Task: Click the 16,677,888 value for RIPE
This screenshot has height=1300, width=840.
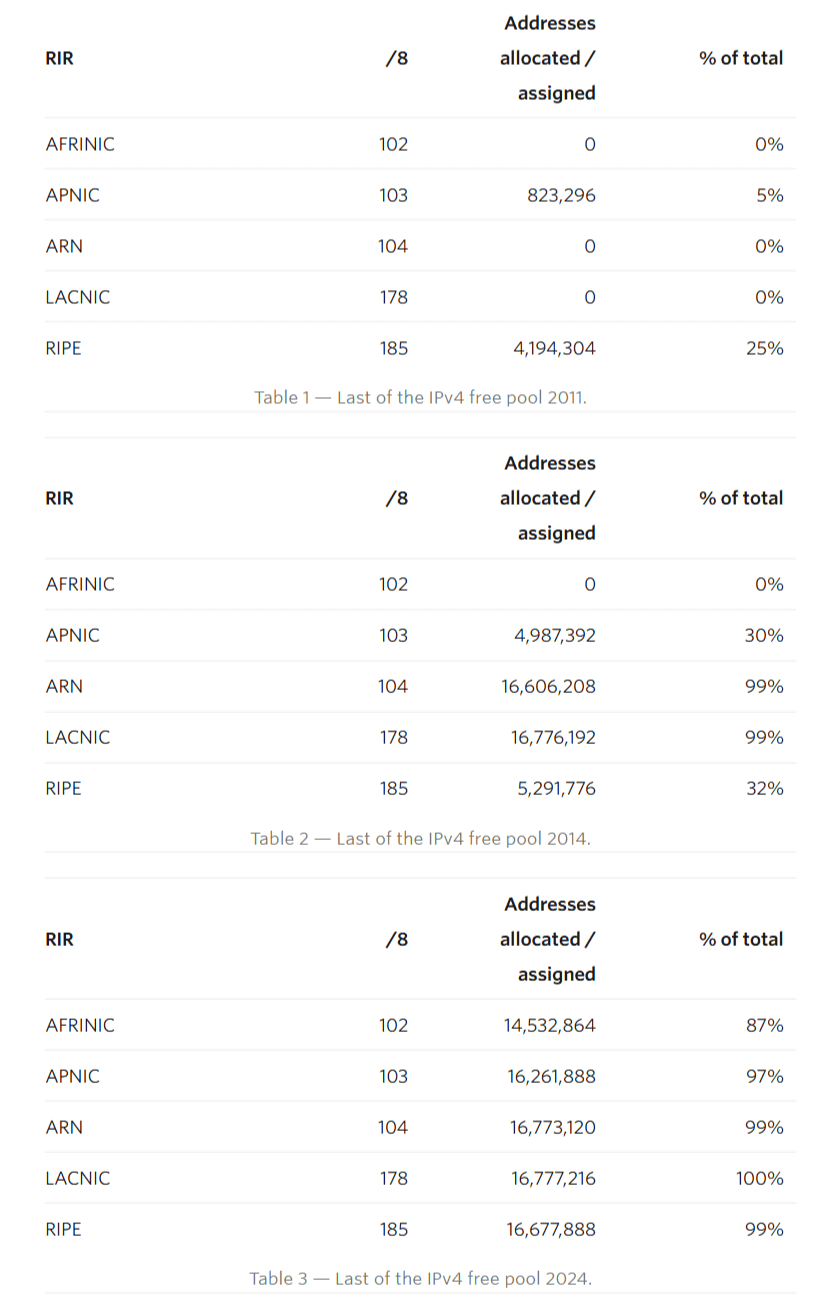Action: pos(551,1229)
